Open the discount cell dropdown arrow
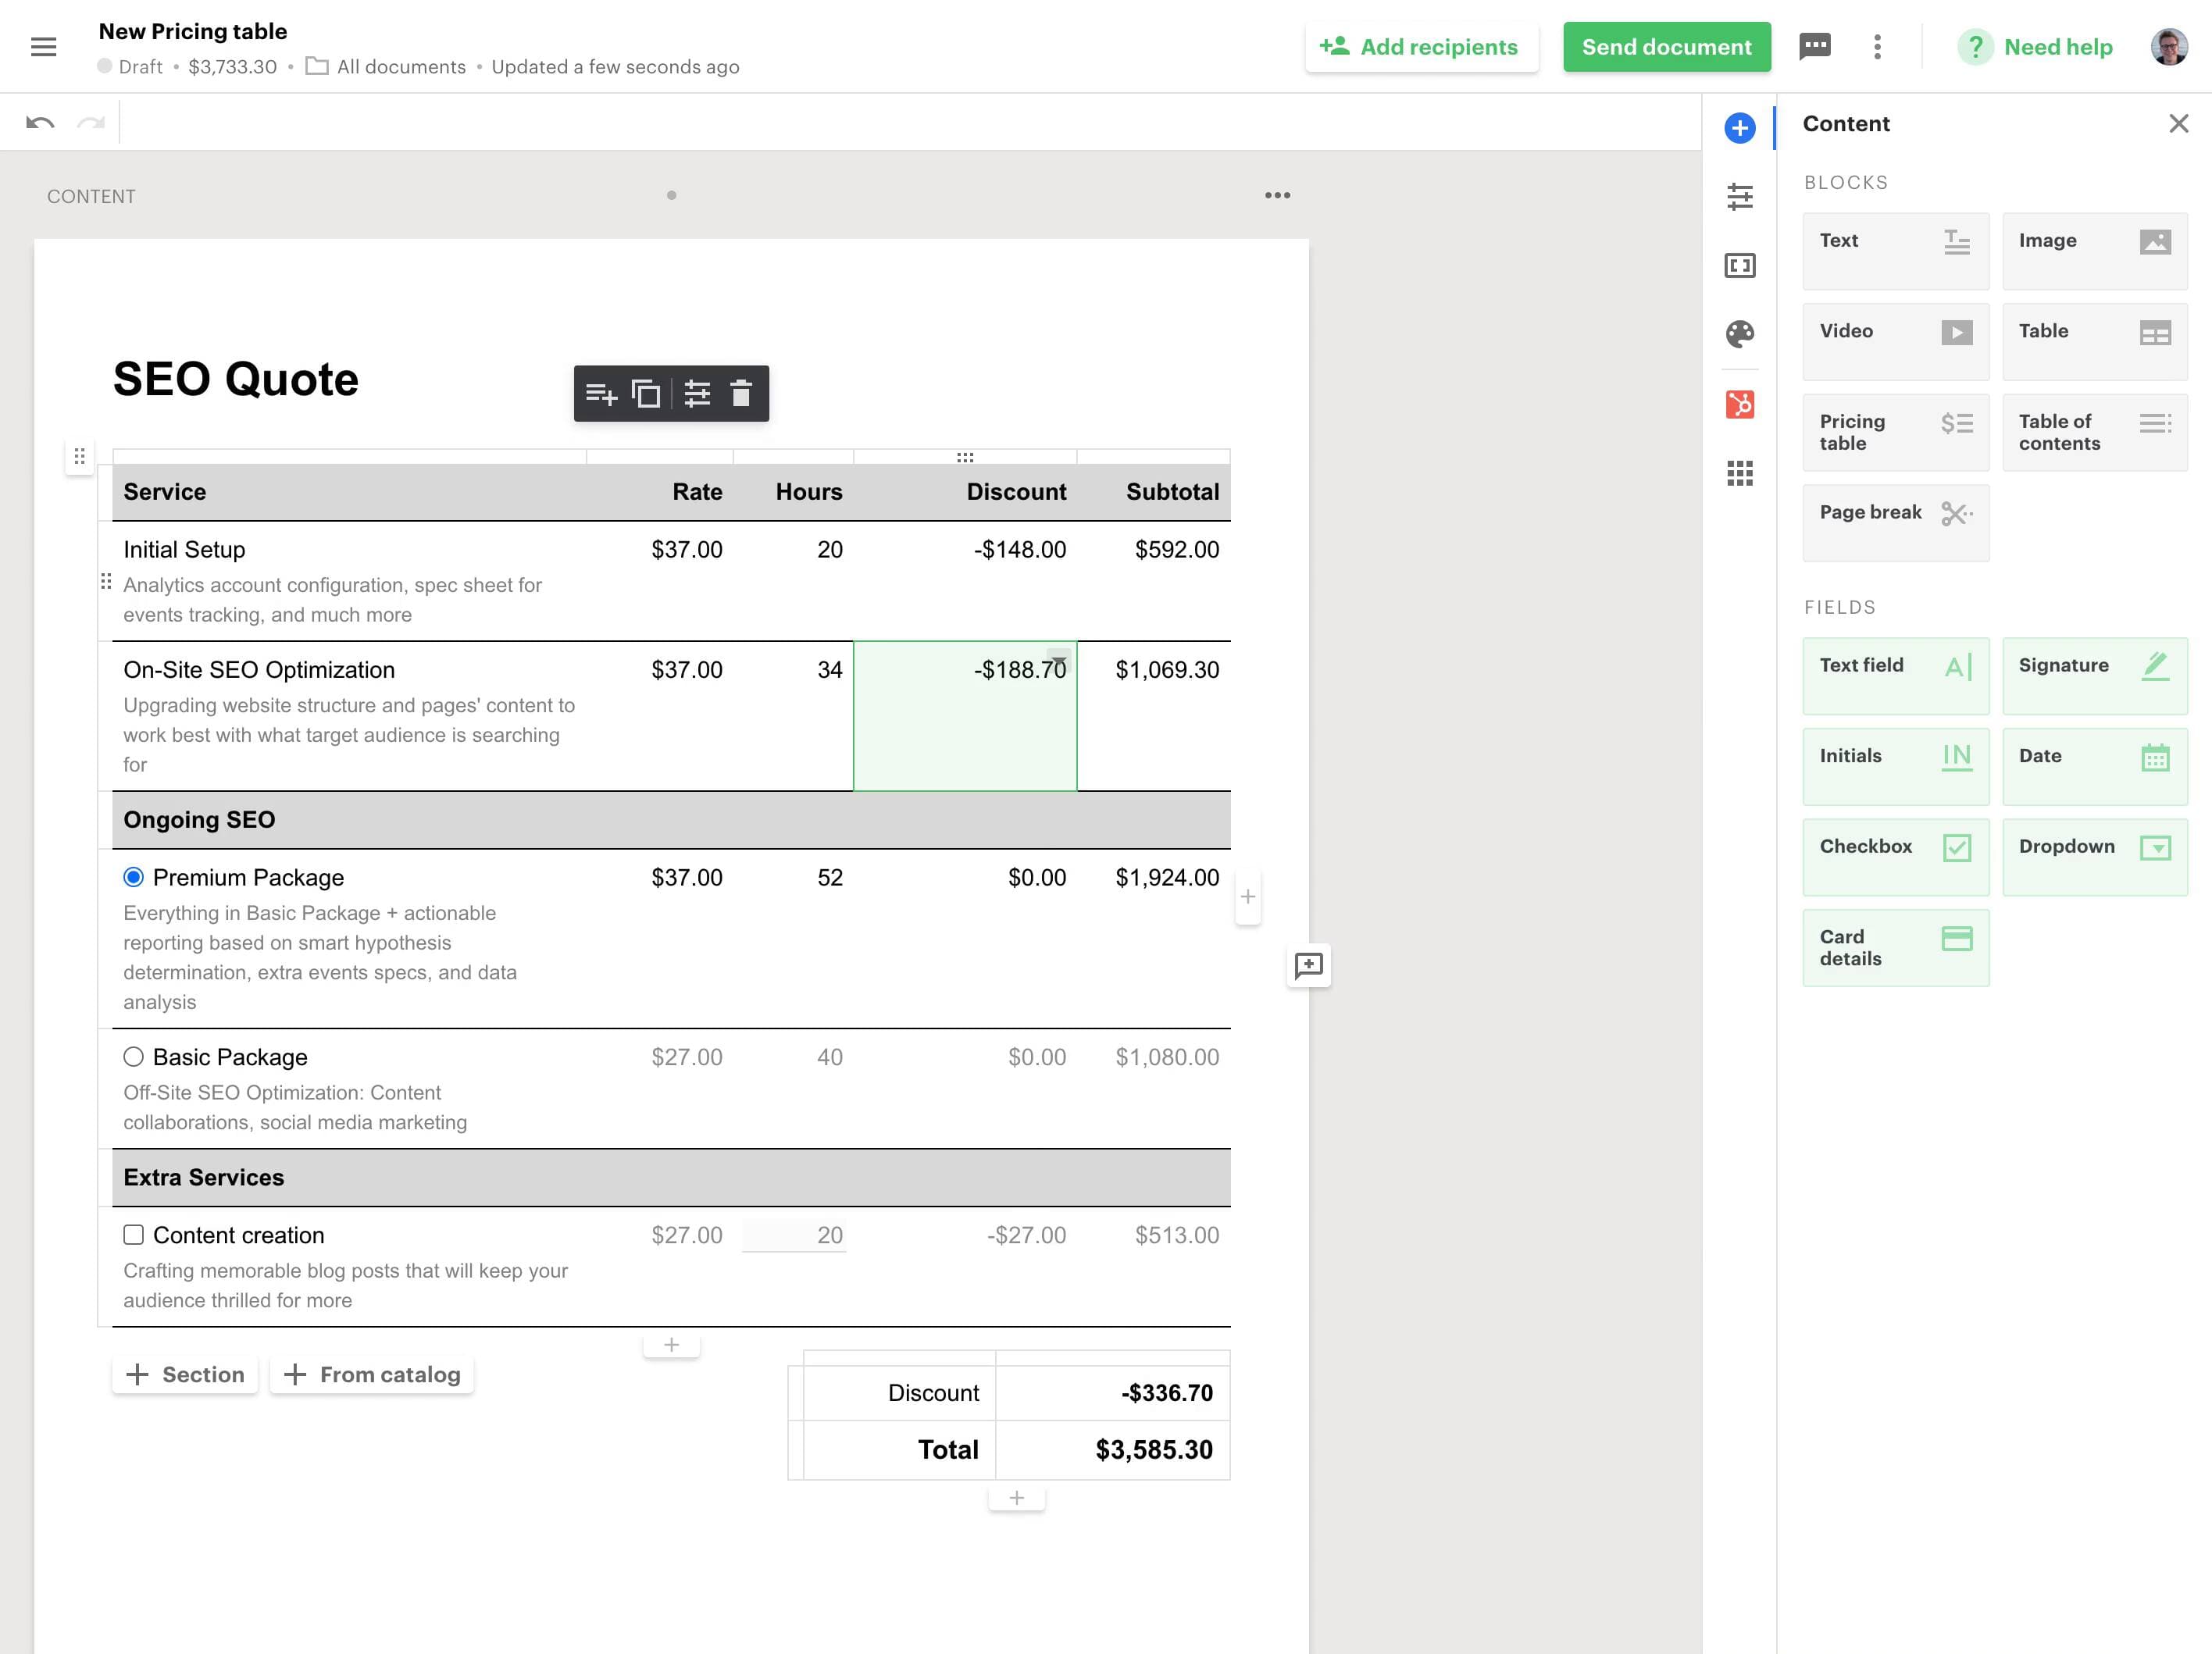 tap(1059, 659)
